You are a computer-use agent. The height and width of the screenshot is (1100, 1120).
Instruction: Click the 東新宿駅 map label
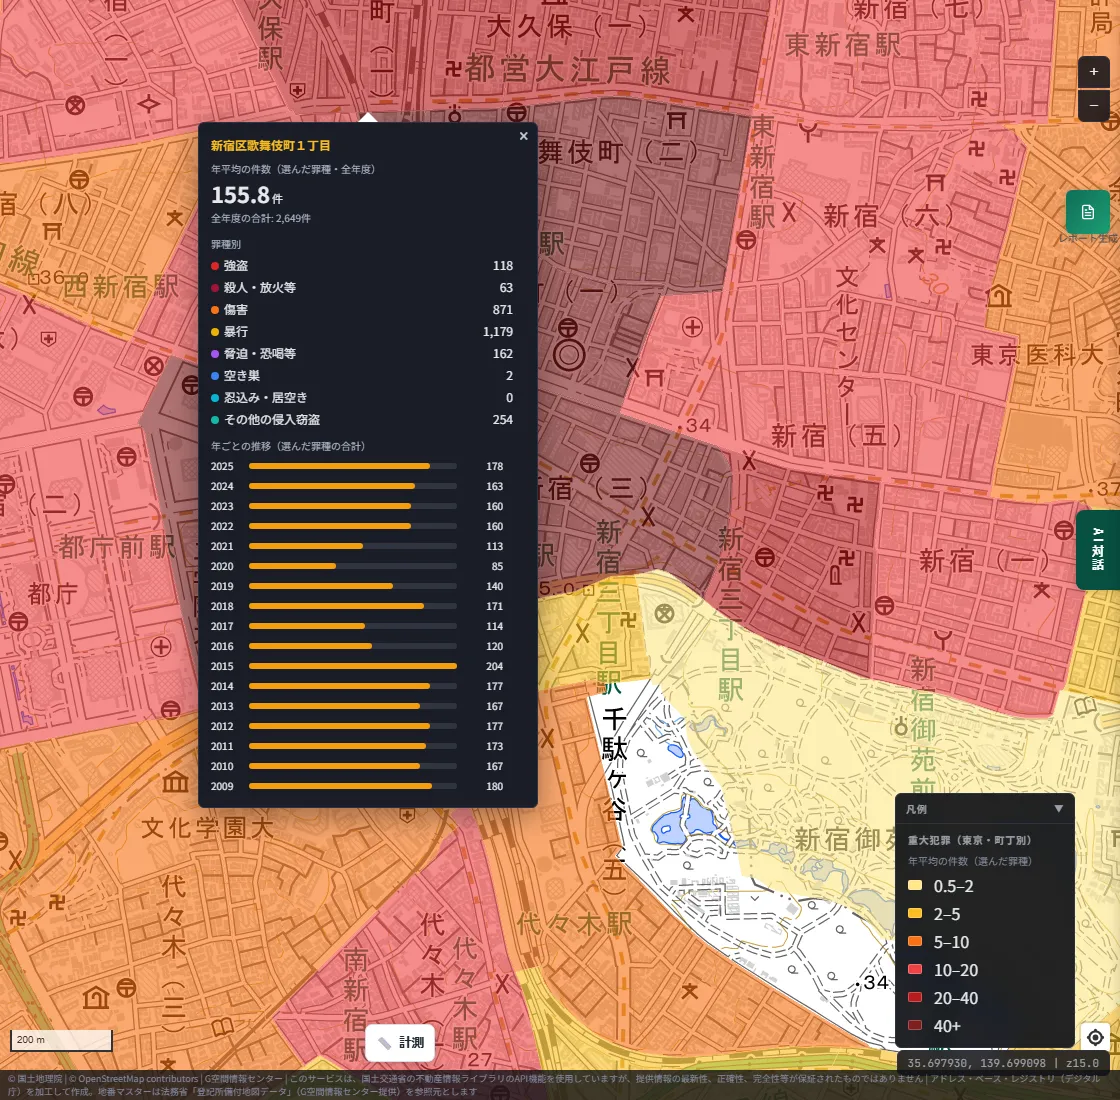843,45
